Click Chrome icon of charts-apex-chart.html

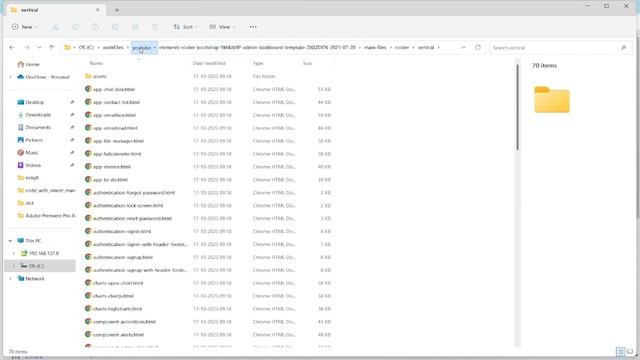pos(88,283)
